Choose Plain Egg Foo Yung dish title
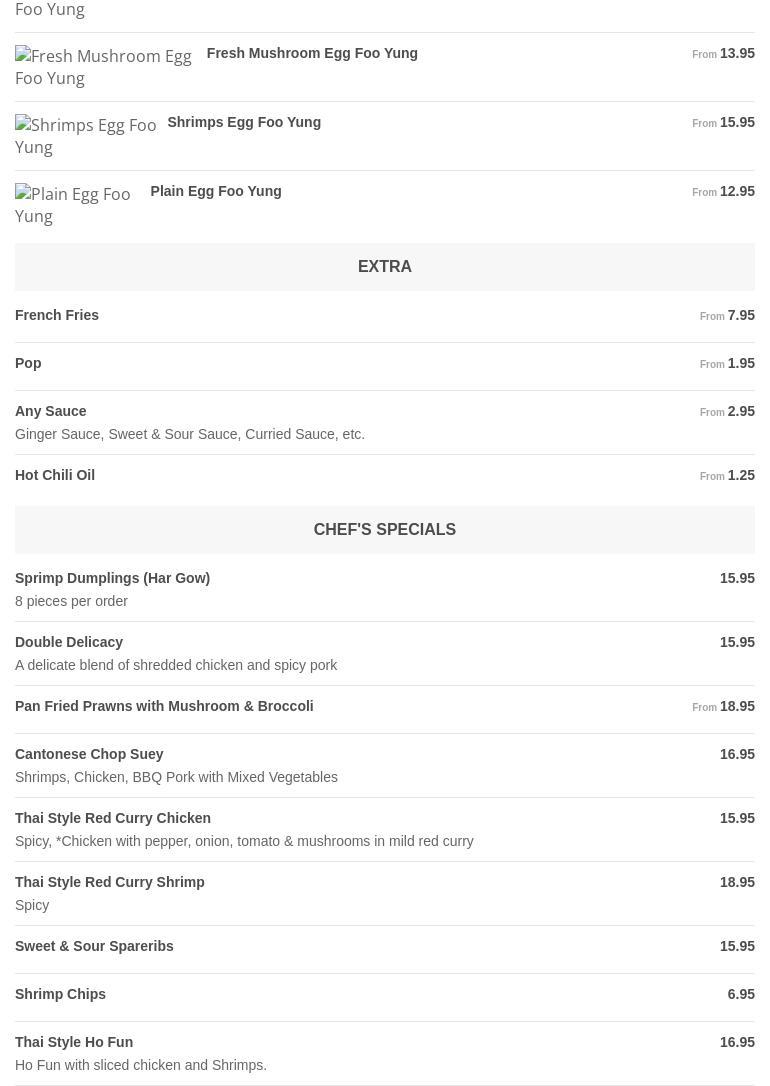Screen dimensions: 770x1086 tap(216, 191)
